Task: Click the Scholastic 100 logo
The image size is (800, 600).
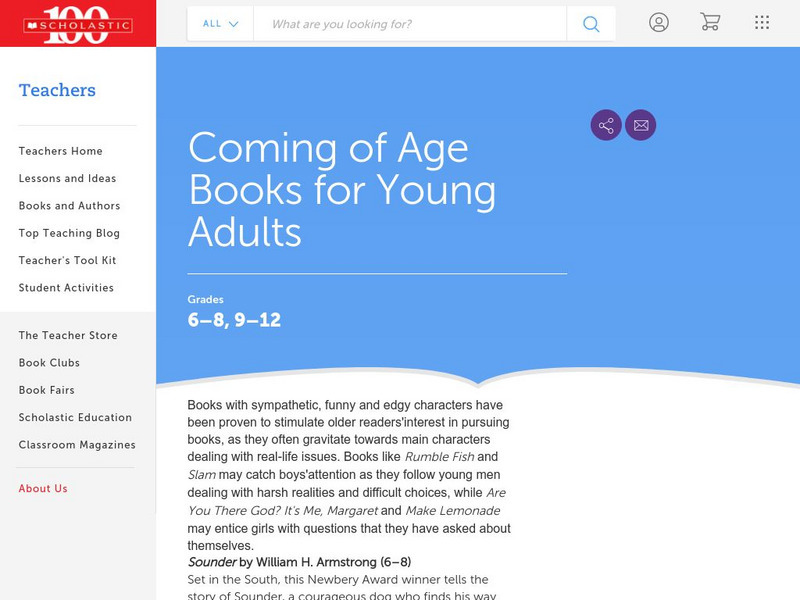Action: point(78,24)
